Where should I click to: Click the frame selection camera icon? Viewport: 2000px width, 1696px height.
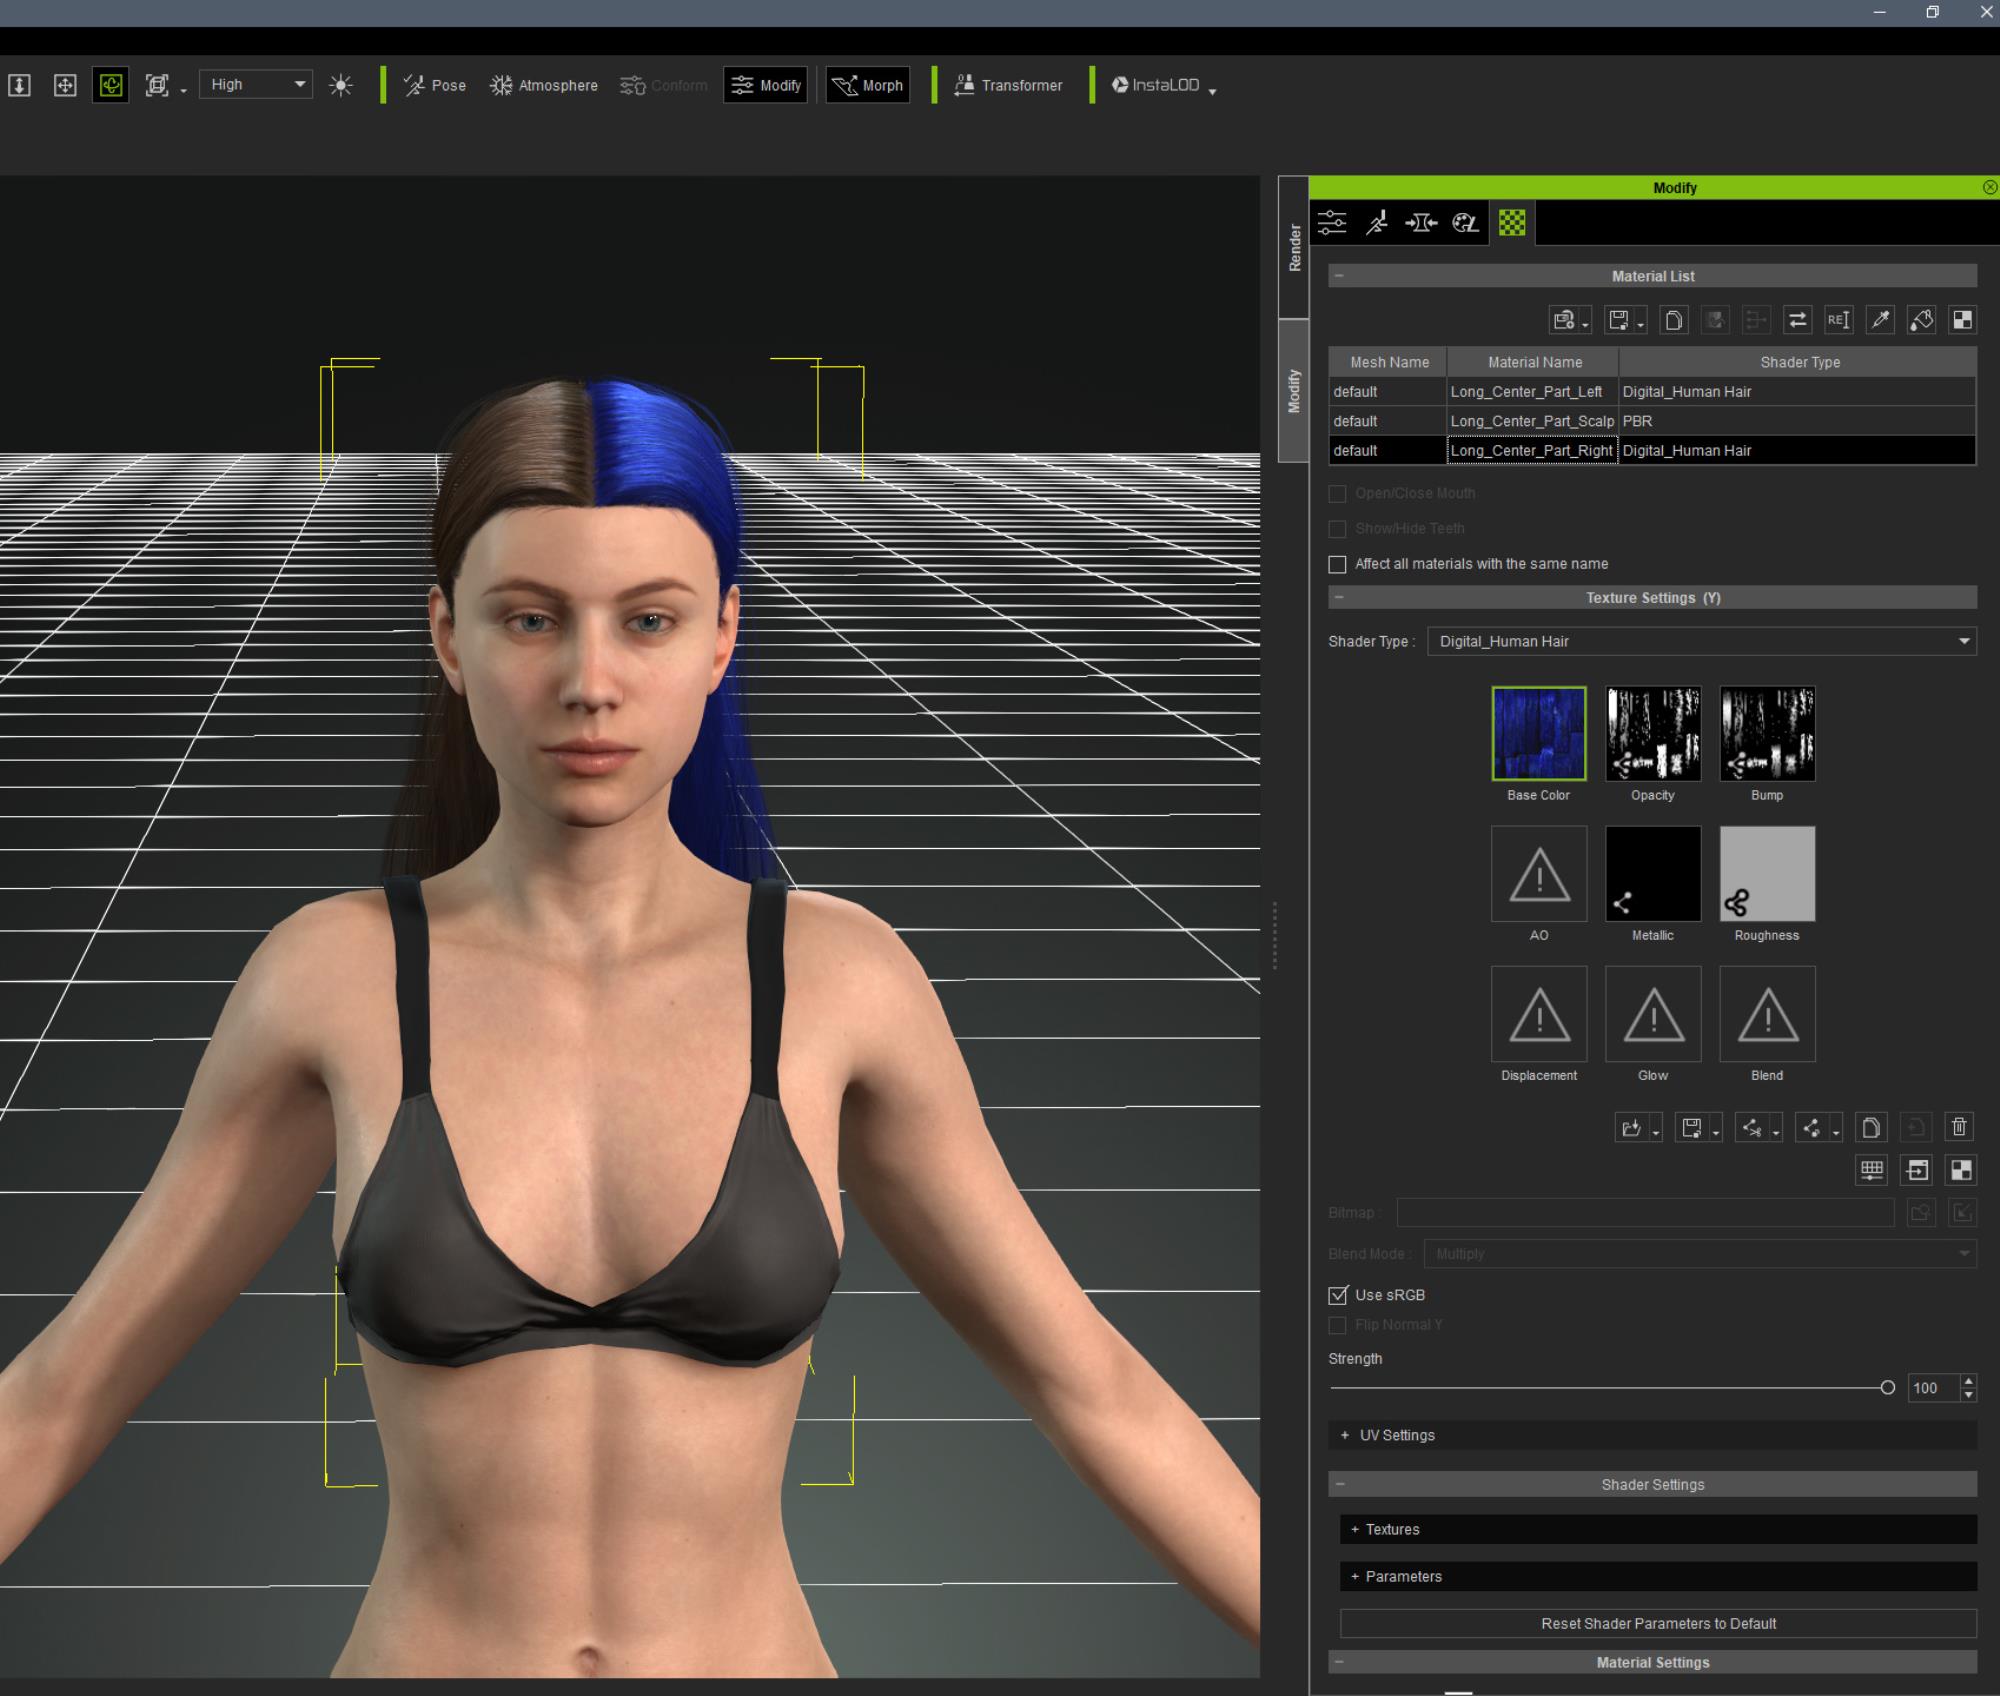tap(157, 85)
